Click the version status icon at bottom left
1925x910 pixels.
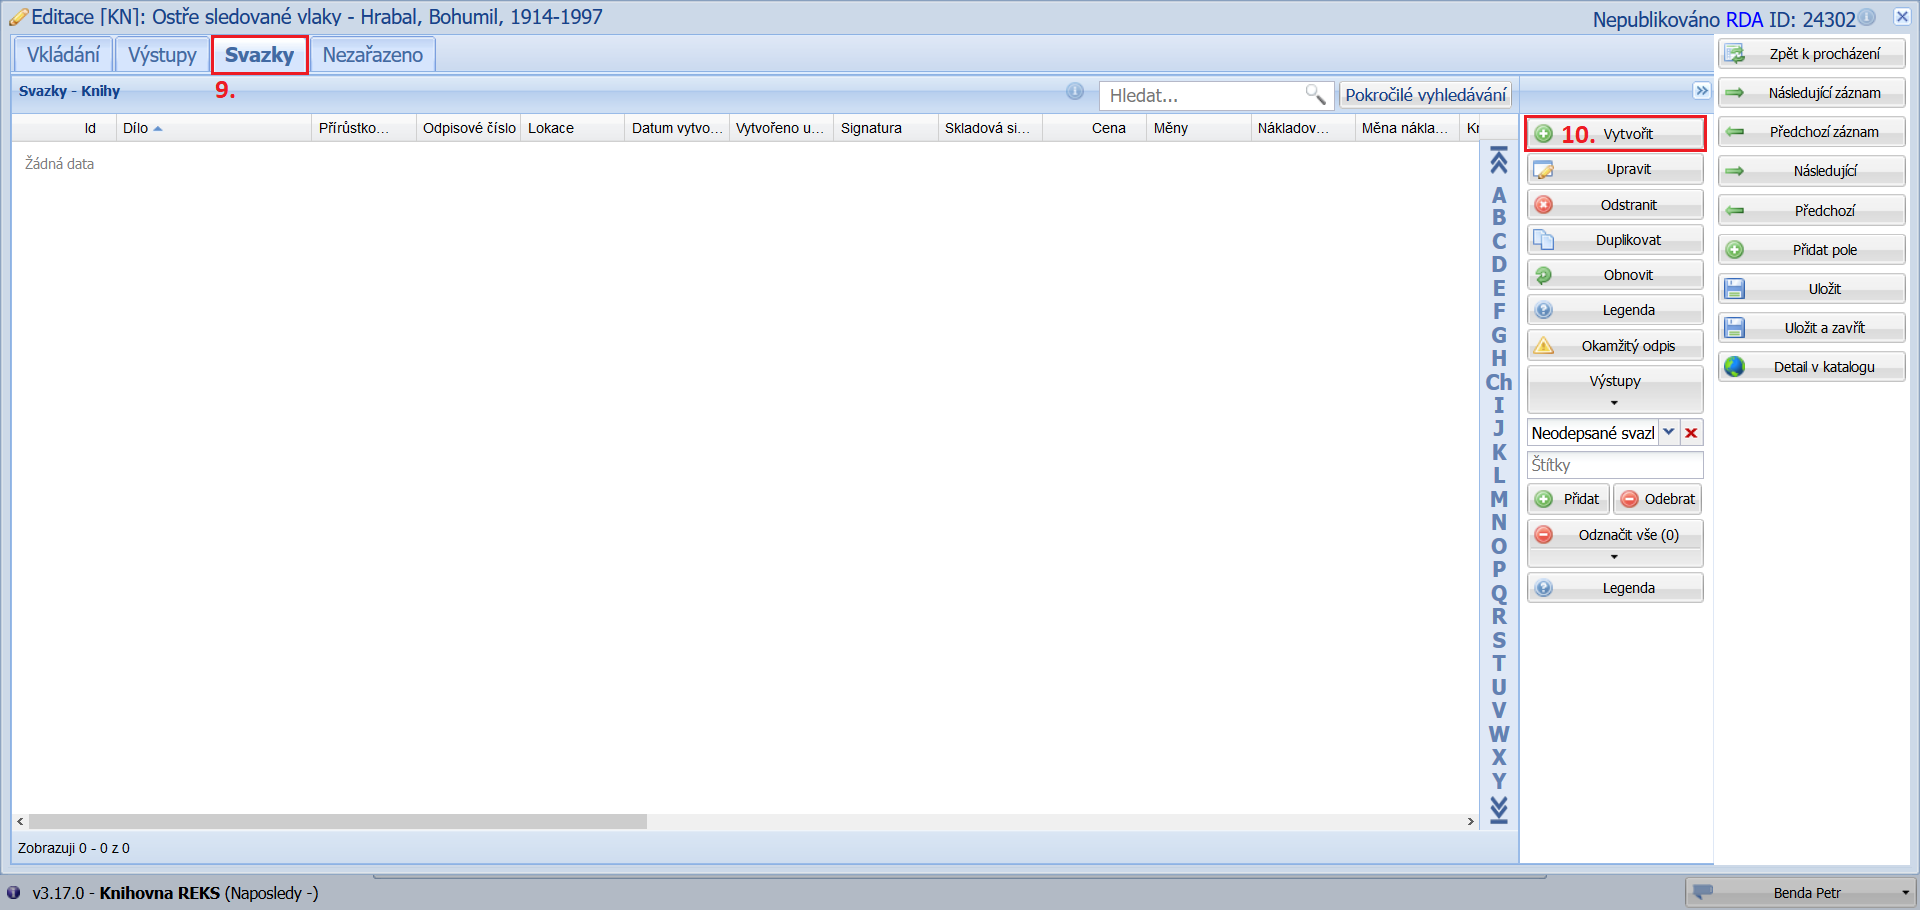click(13, 892)
